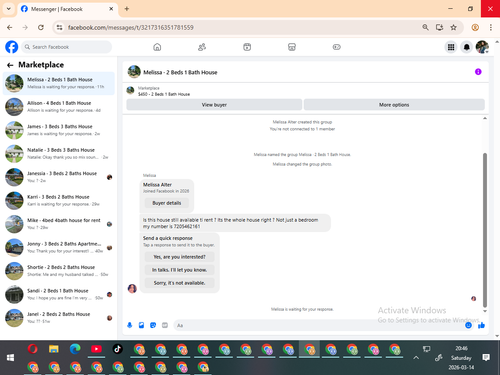The height and width of the screenshot is (375, 500).
Task: Open a new browser tab
Action: (x=127, y=9)
